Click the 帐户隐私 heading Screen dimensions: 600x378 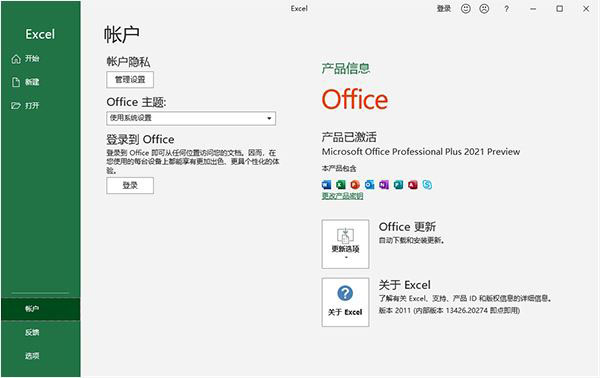[x=128, y=62]
